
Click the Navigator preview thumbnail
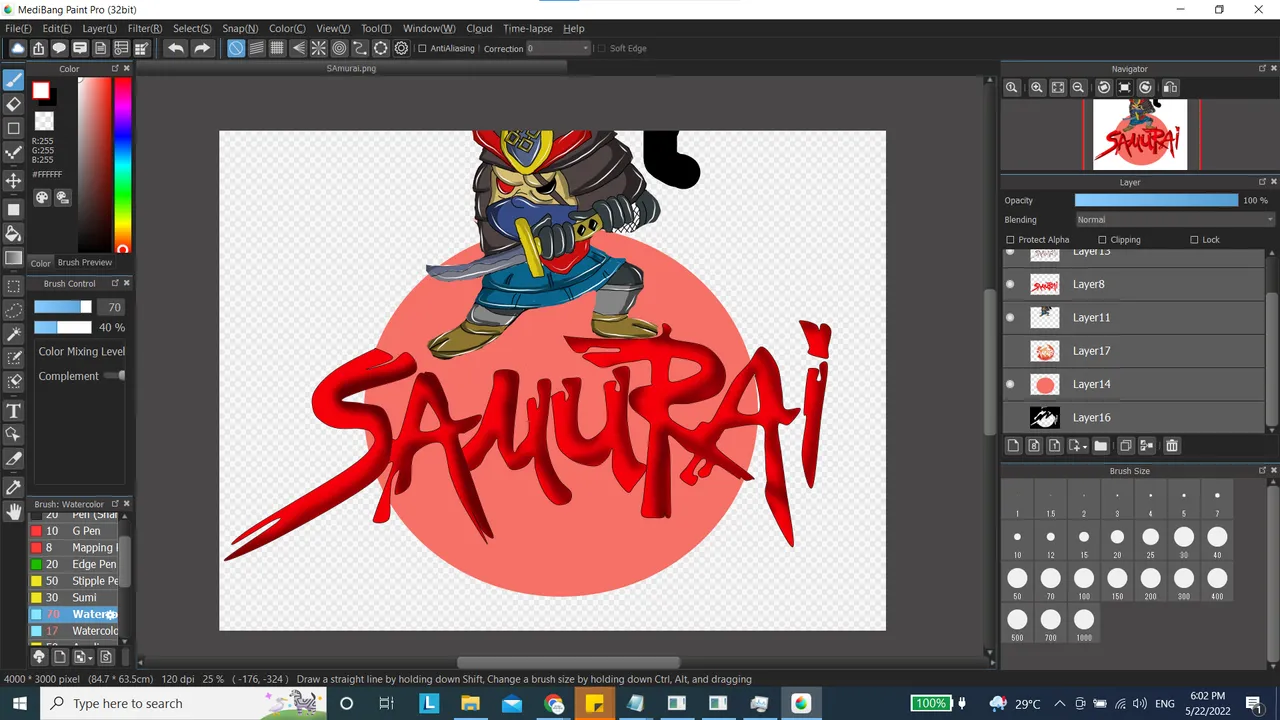1140,134
